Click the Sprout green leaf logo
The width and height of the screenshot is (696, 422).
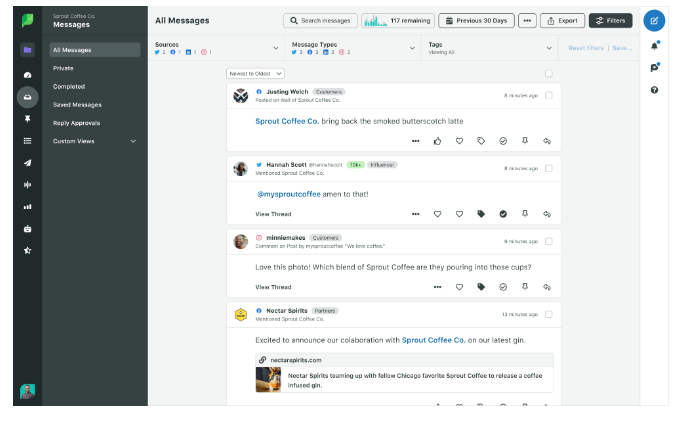click(28, 20)
